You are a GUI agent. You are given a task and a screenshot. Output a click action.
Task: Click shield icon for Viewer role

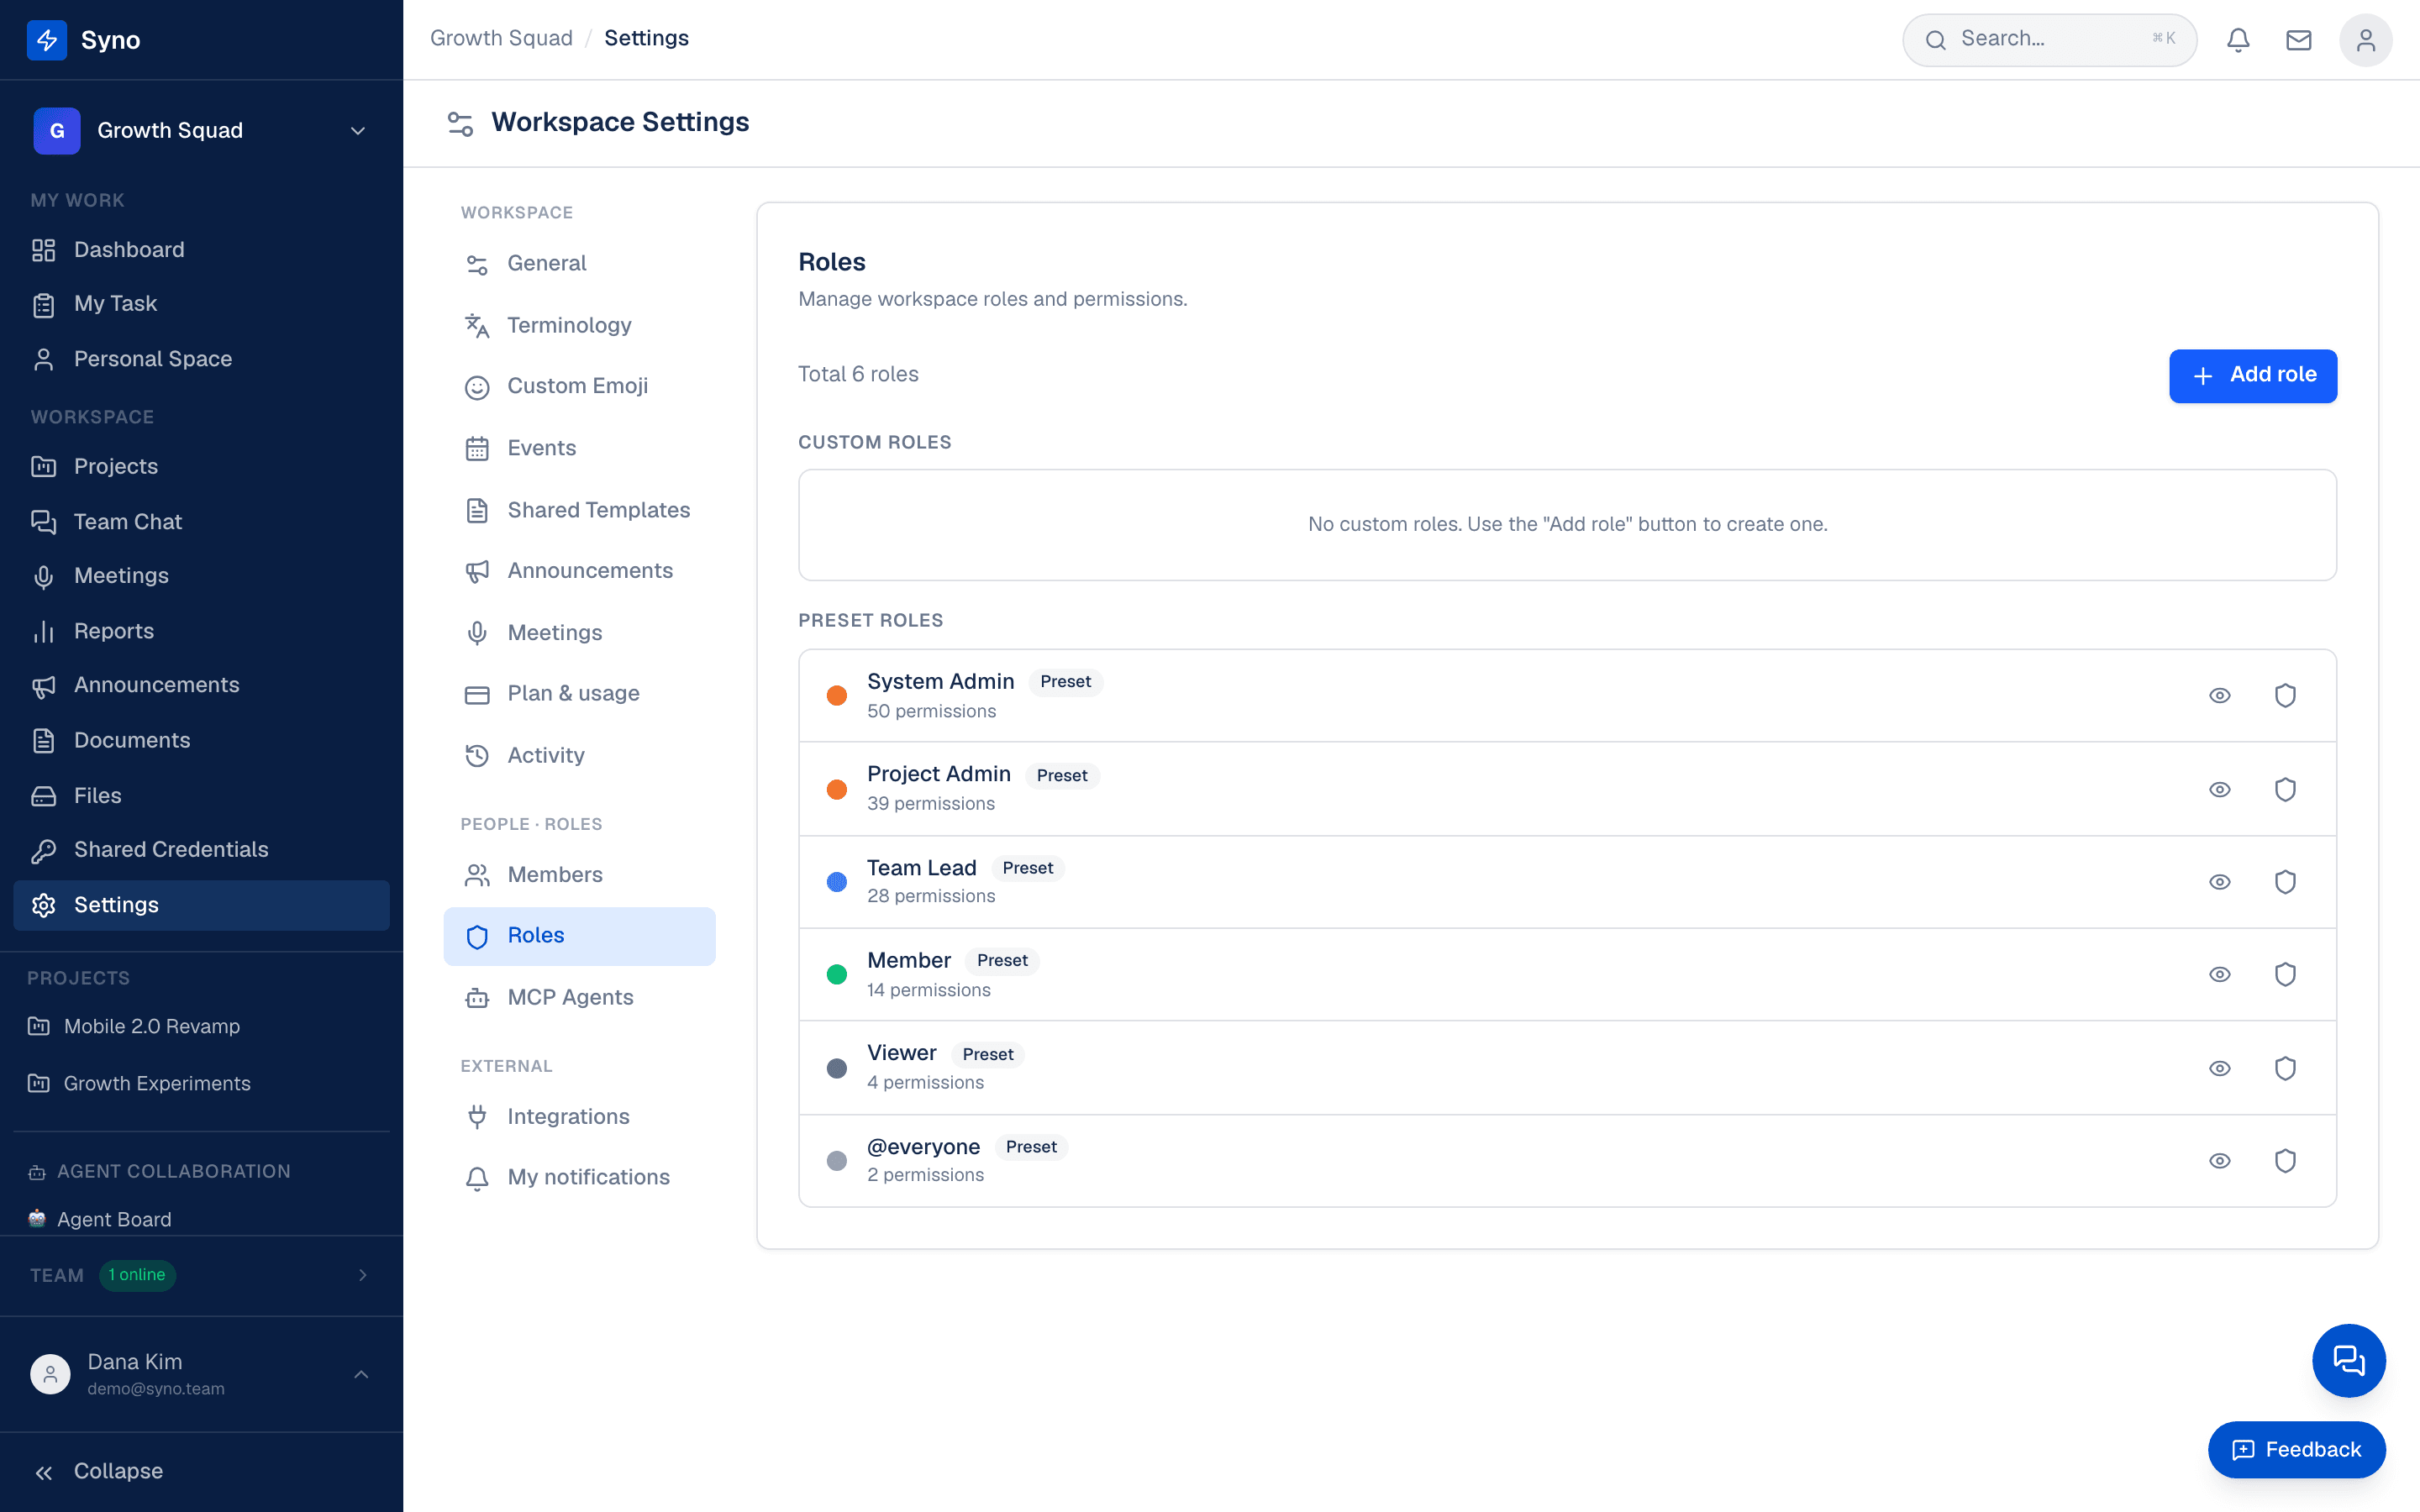tap(2285, 1068)
